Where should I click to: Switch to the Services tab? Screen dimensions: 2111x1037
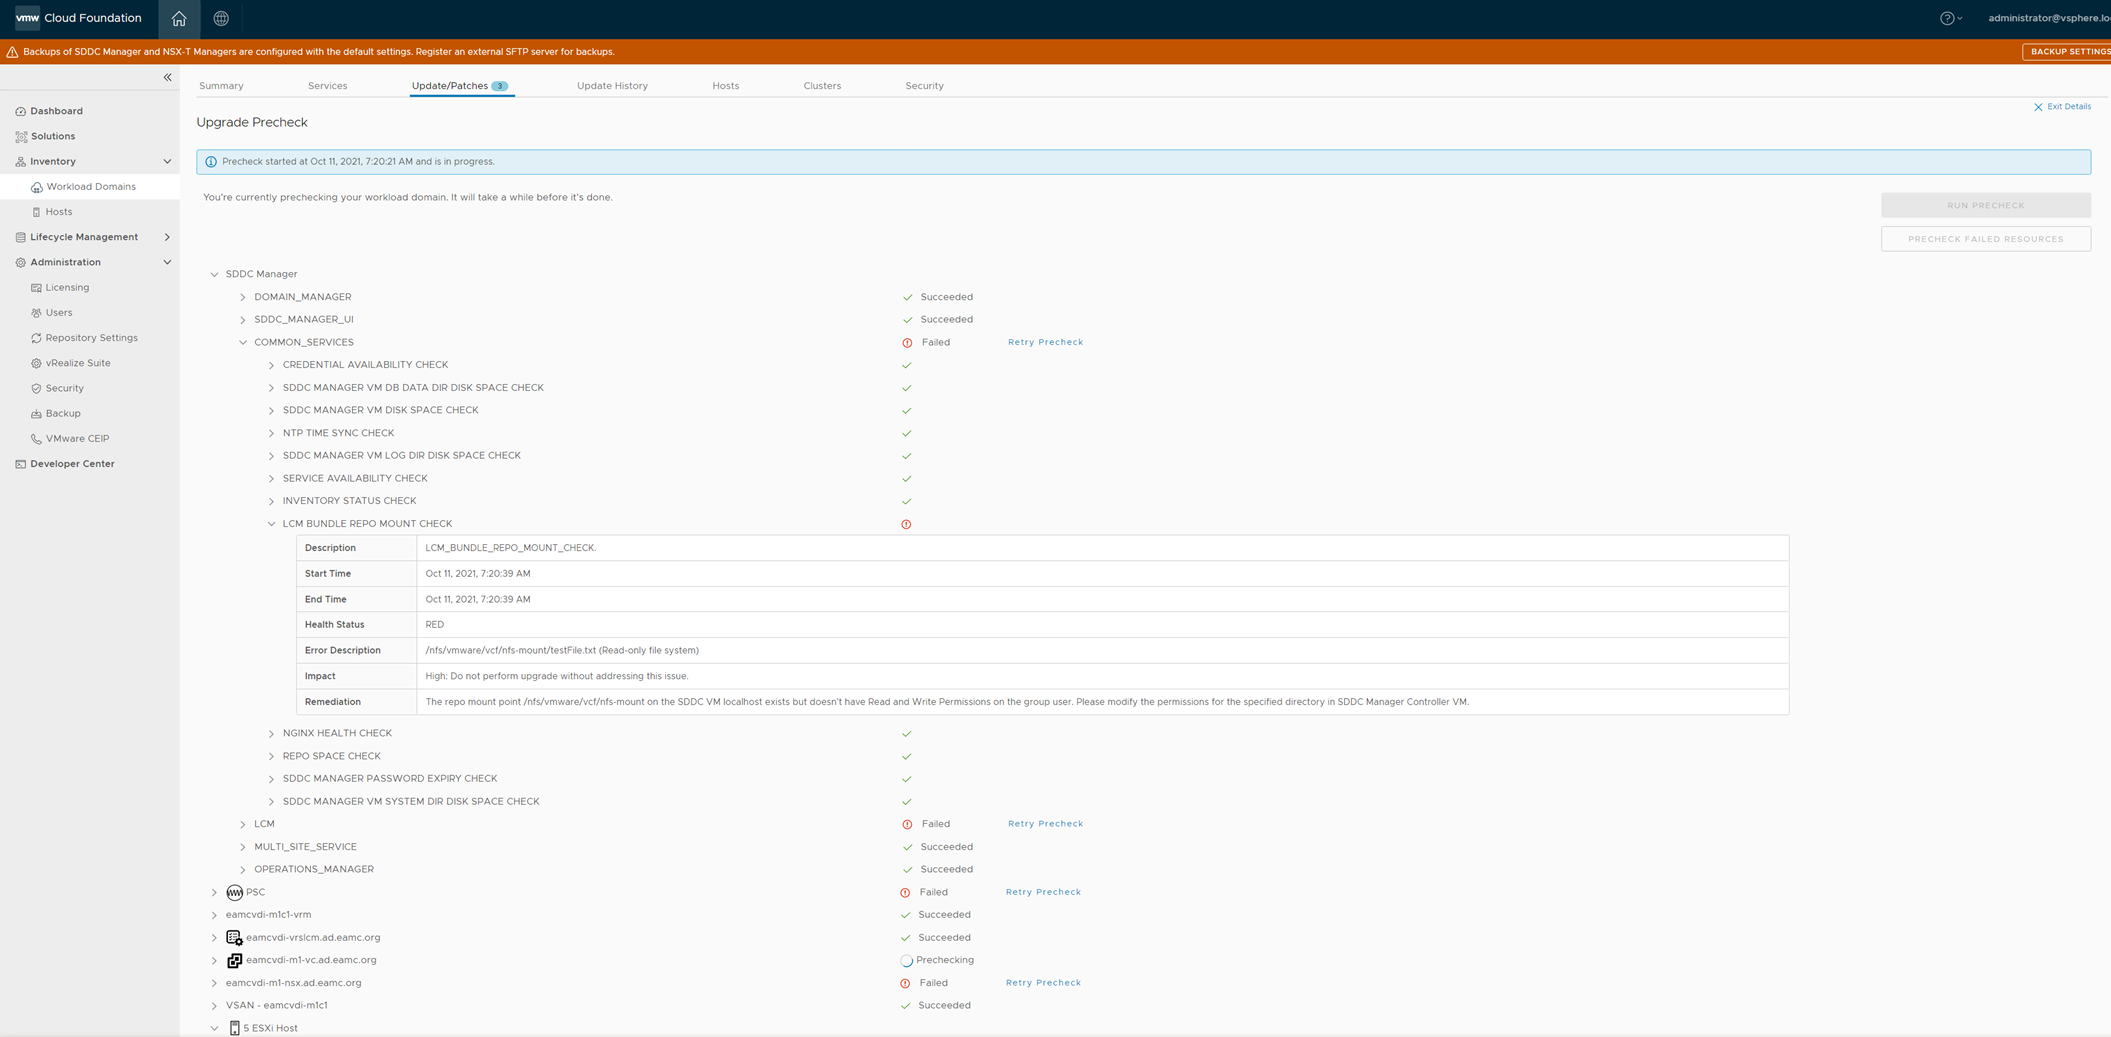click(327, 86)
